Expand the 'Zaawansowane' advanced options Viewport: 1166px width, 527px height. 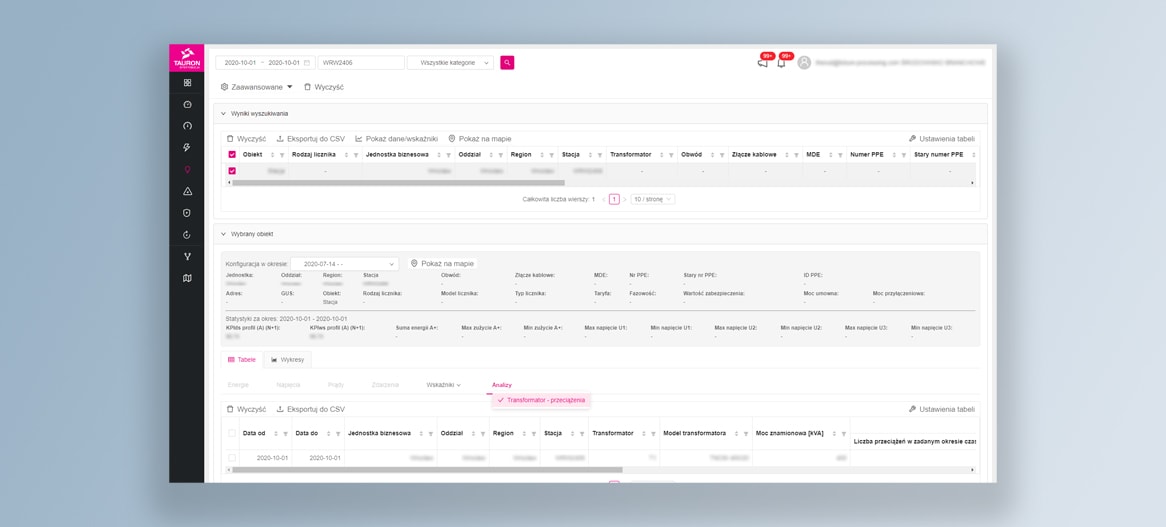257,87
